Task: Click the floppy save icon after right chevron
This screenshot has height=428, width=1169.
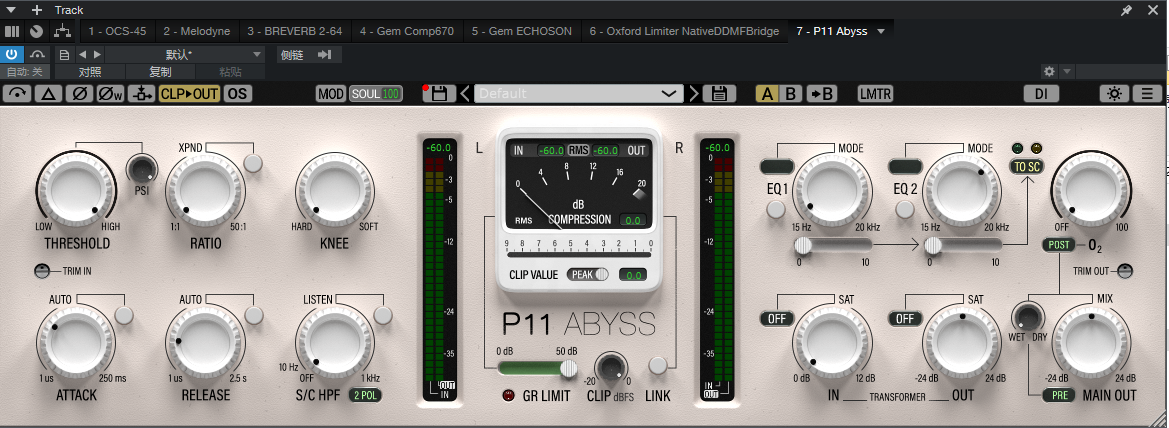Action: click(x=719, y=93)
